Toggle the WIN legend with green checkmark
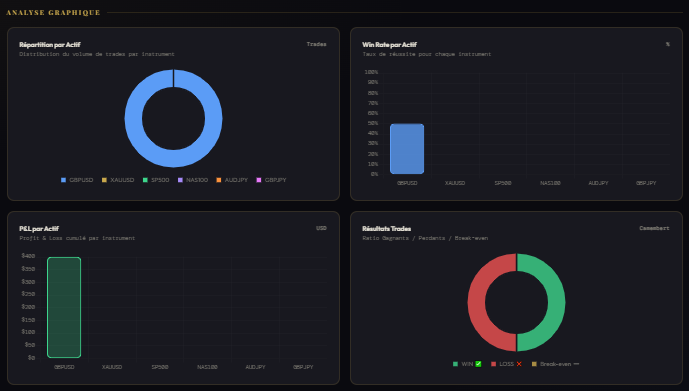The height and width of the screenshot is (391, 689). click(x=467, y=364)
